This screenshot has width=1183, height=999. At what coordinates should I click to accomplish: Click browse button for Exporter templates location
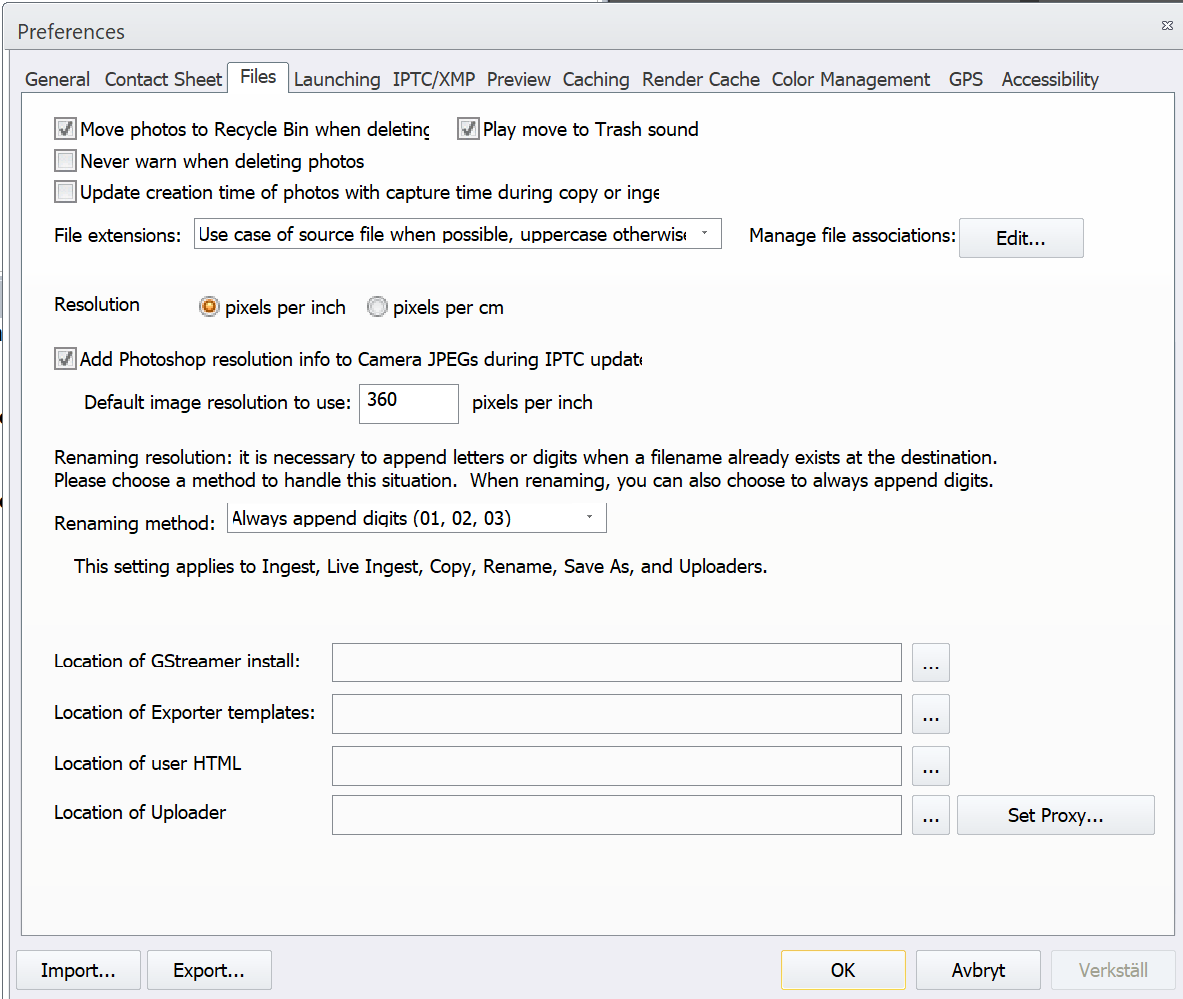930,714
